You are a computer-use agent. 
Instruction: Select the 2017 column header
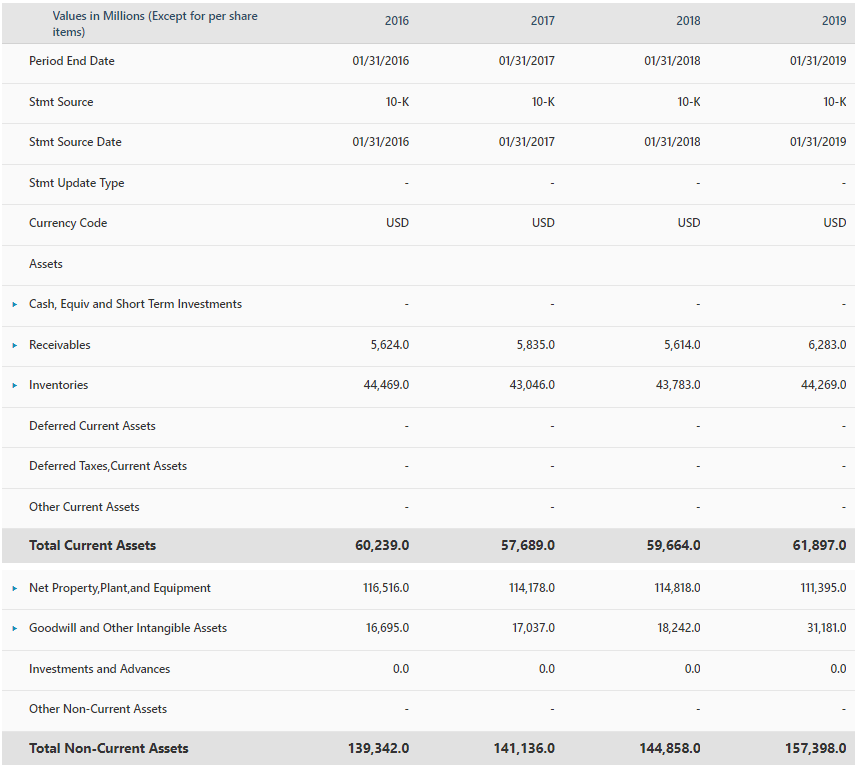coord(542,20)
